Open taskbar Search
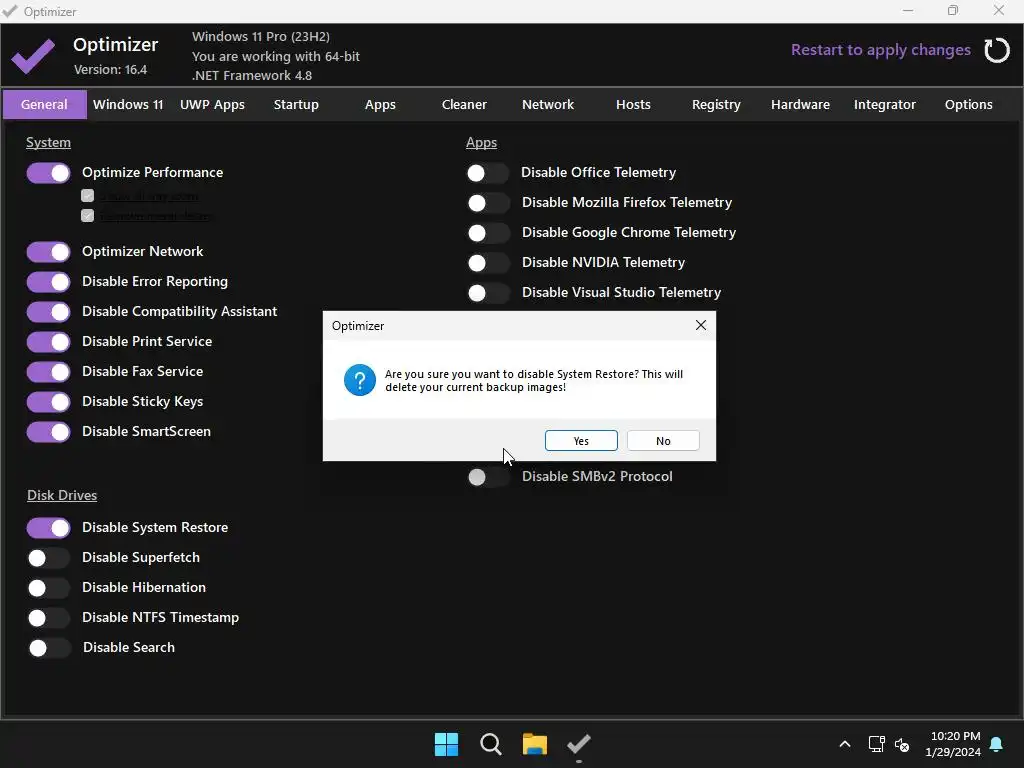This screenshot has height=768, width=1024. coord(490,744)
